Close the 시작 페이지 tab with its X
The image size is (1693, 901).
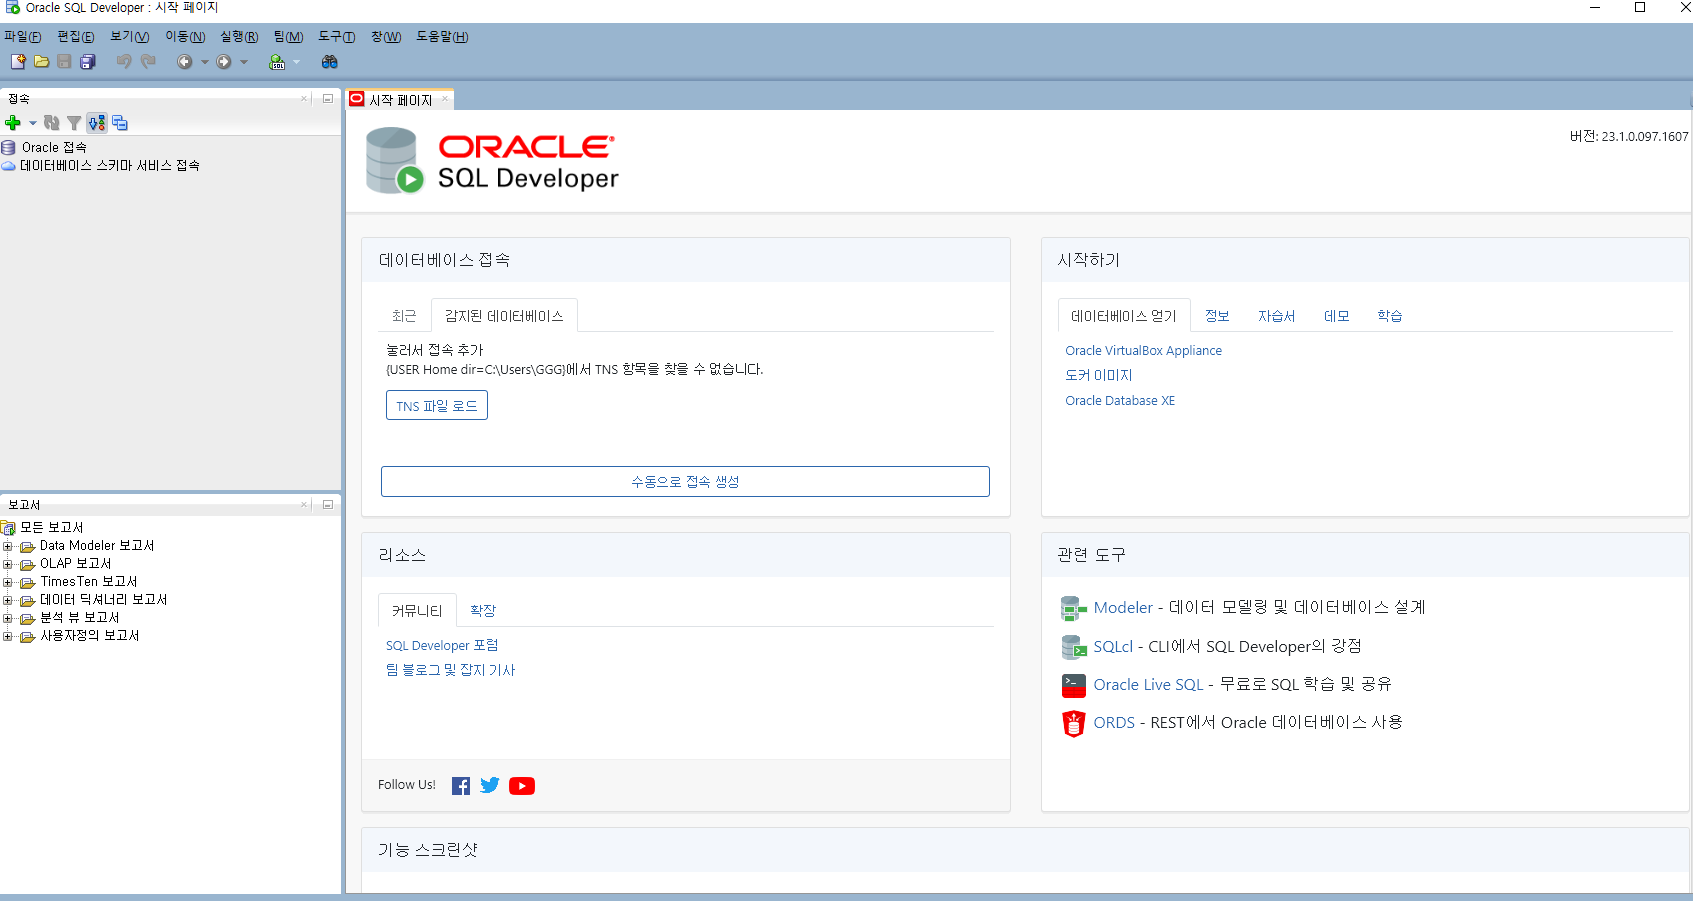(445, 98)
